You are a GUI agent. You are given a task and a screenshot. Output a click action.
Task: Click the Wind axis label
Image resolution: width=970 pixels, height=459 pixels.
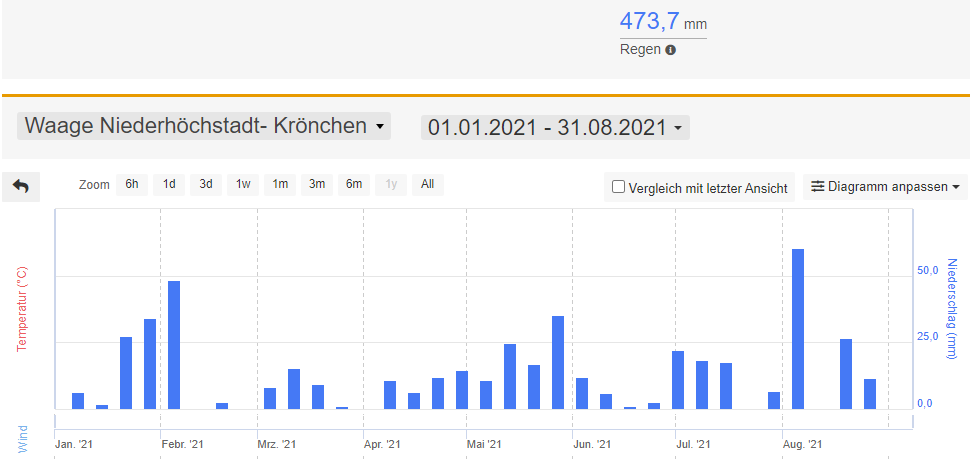click(x=22, y=439)
